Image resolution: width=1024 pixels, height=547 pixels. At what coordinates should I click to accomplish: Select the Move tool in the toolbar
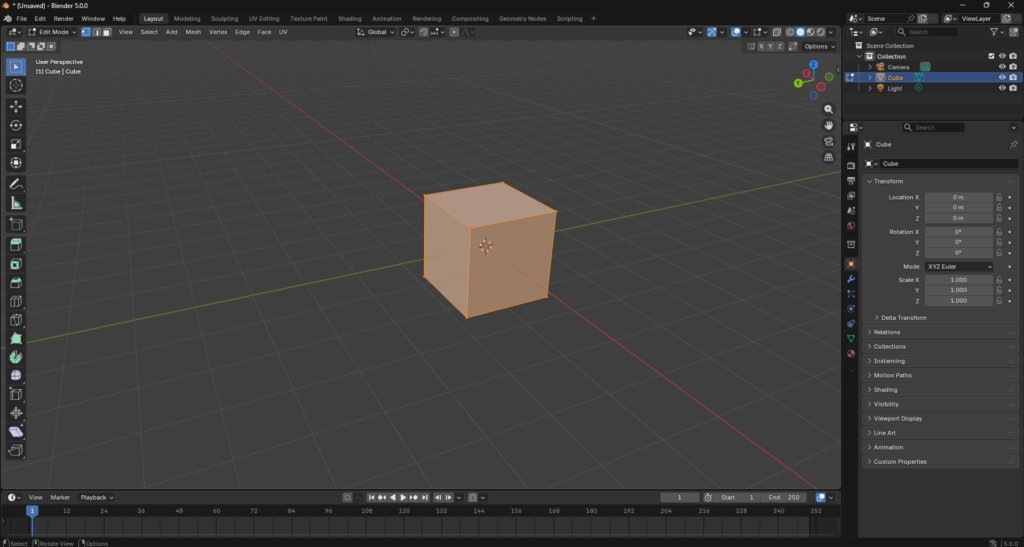tap(16, 106)
